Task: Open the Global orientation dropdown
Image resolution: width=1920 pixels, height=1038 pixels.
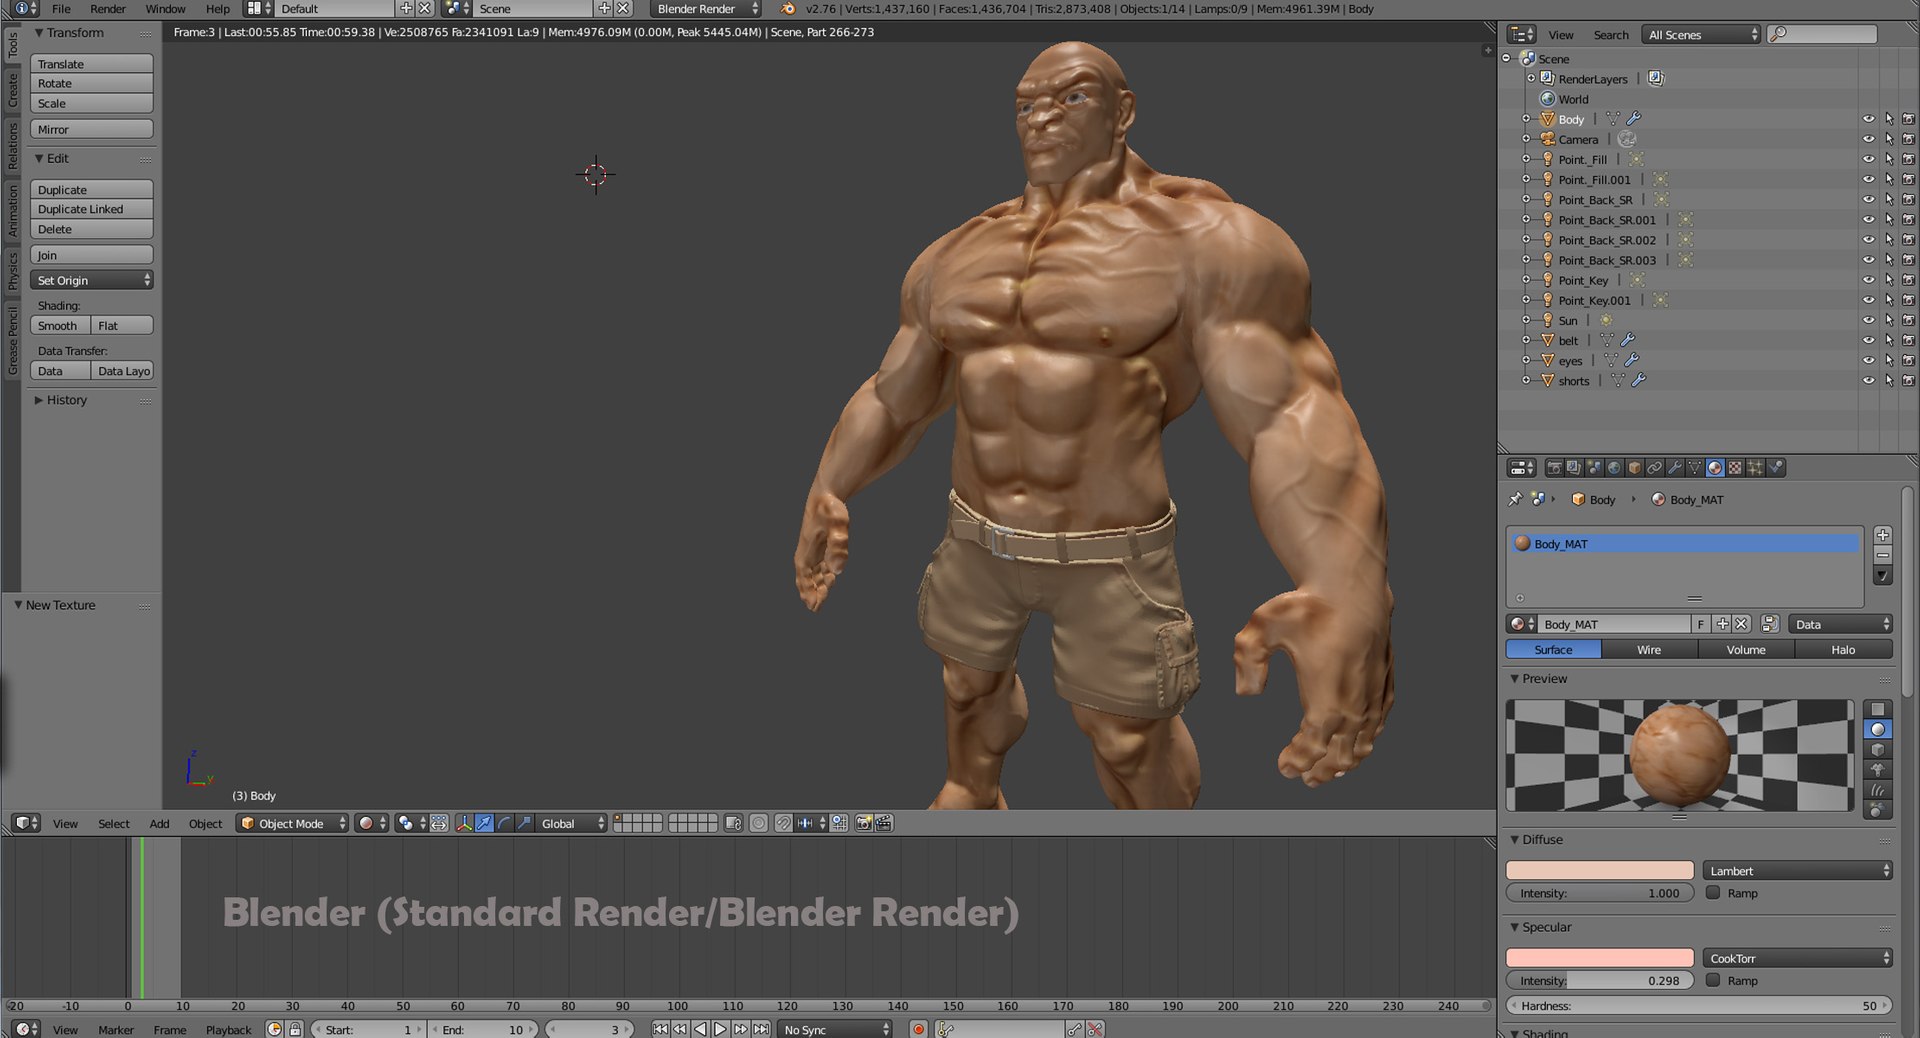Action: [x=571, y=823]
